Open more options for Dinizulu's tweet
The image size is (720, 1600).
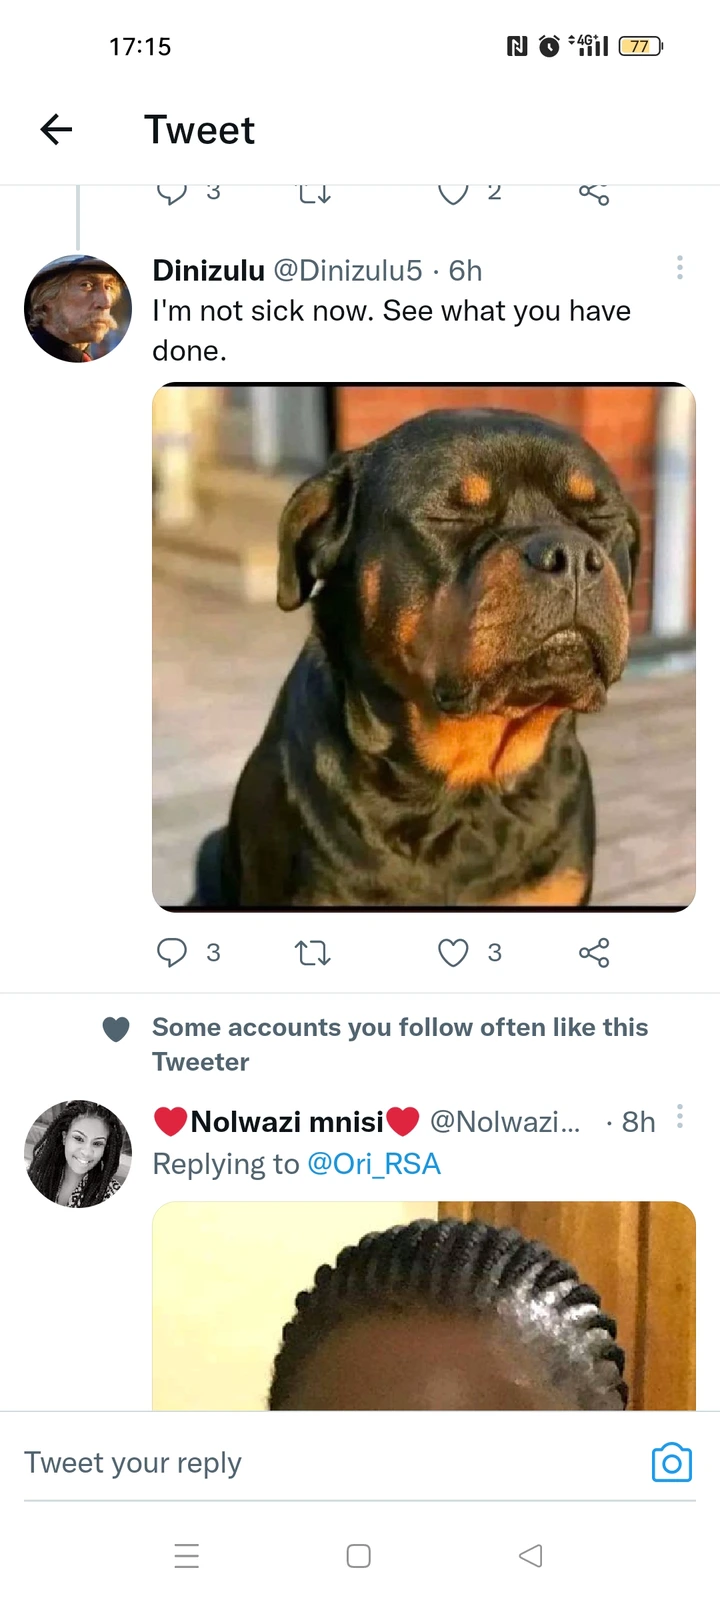tap(680, 267)
